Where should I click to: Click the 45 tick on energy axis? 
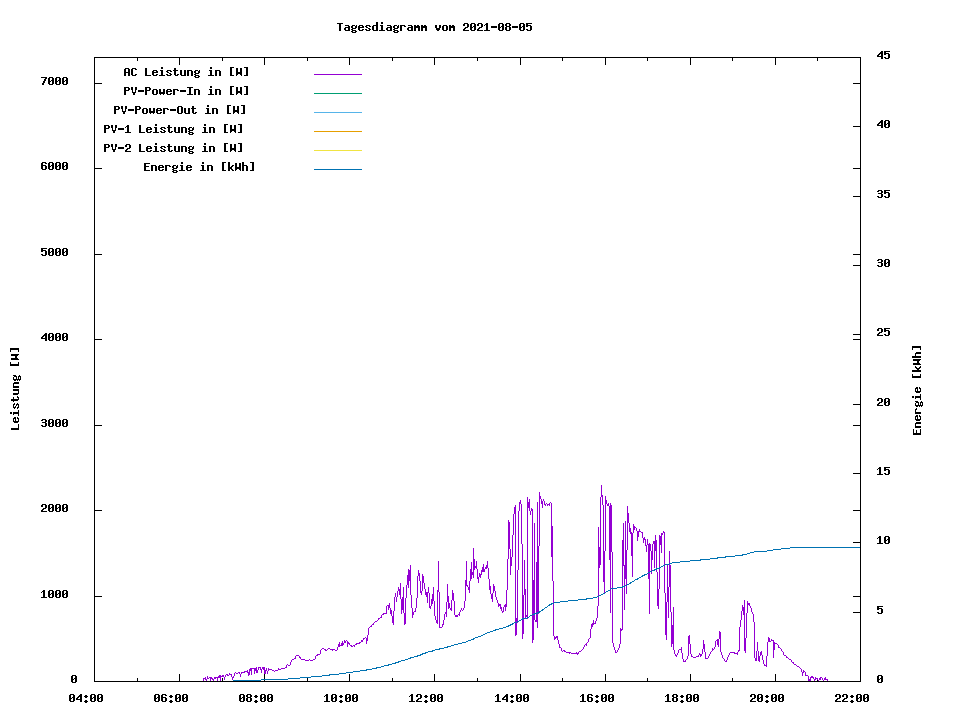pos(883,55)
